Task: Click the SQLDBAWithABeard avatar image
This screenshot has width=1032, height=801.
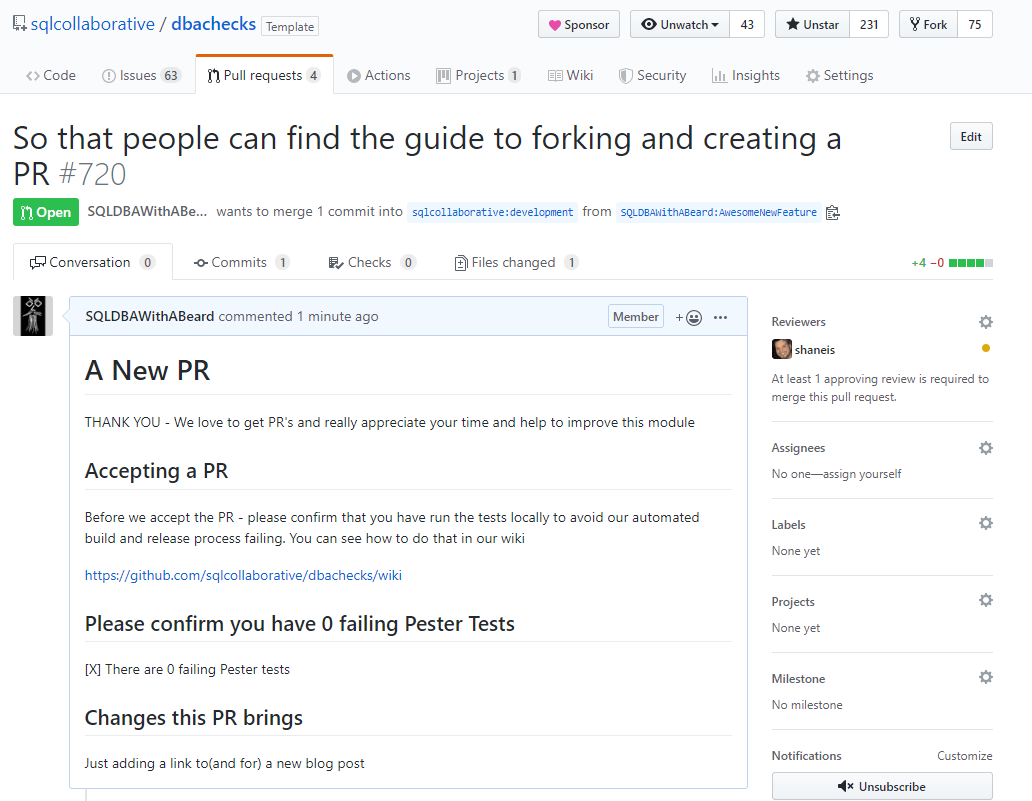Action: pos(33,316)
